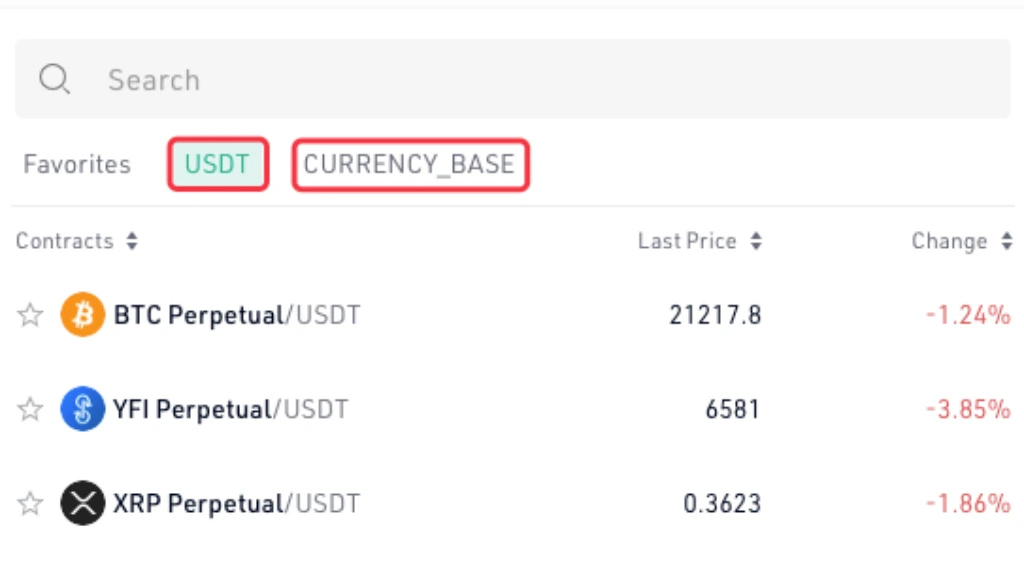Sort by Change using arrow icon

(1006, 241)
